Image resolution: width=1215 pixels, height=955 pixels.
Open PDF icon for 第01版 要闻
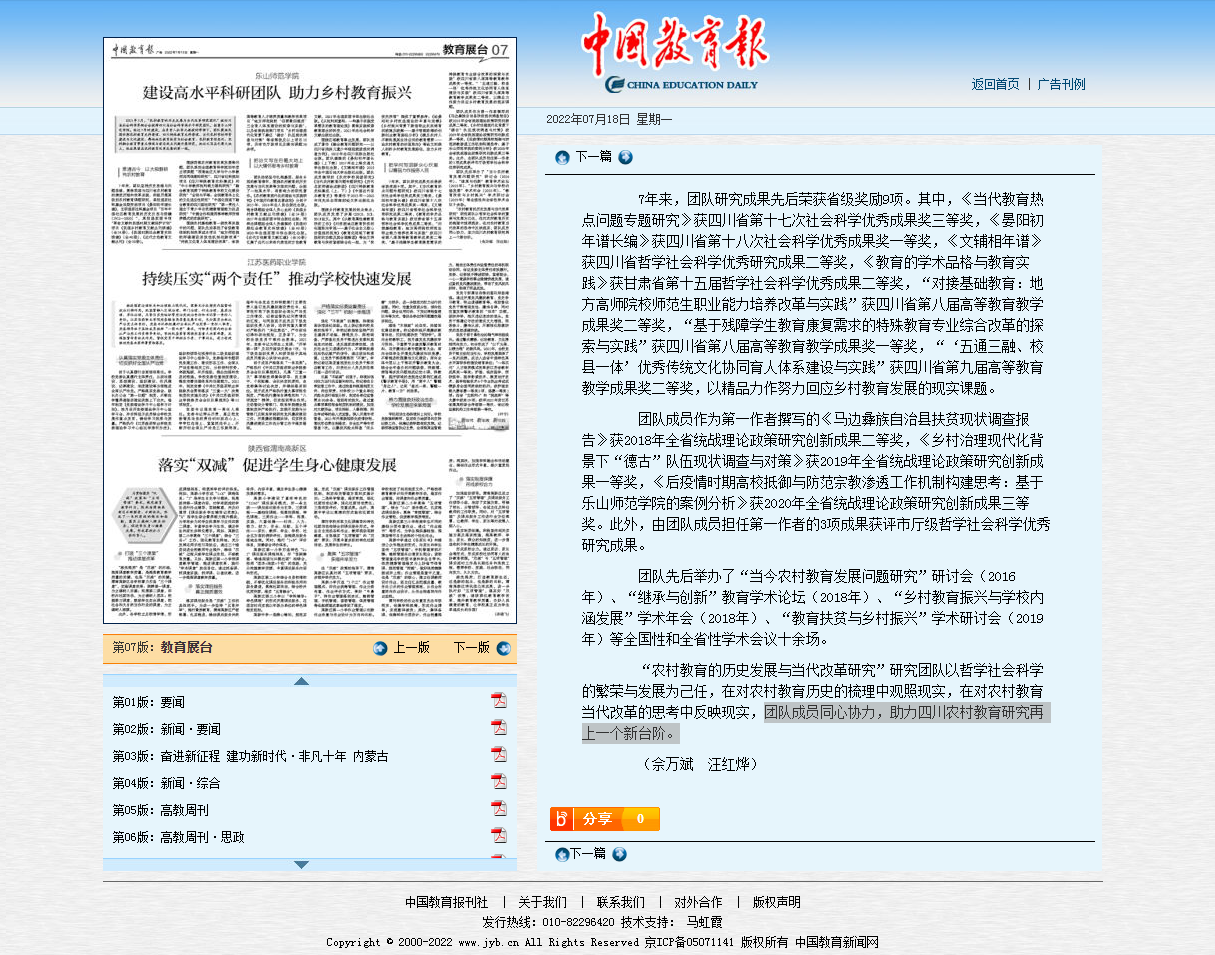coord(498,700)
